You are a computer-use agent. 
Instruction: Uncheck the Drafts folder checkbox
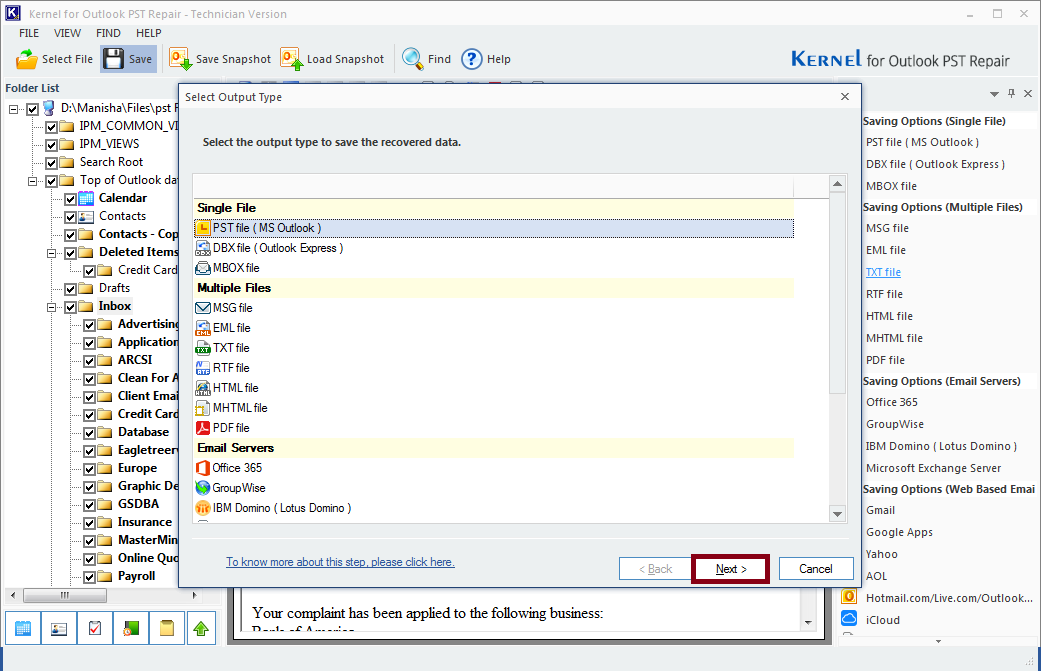70,289
